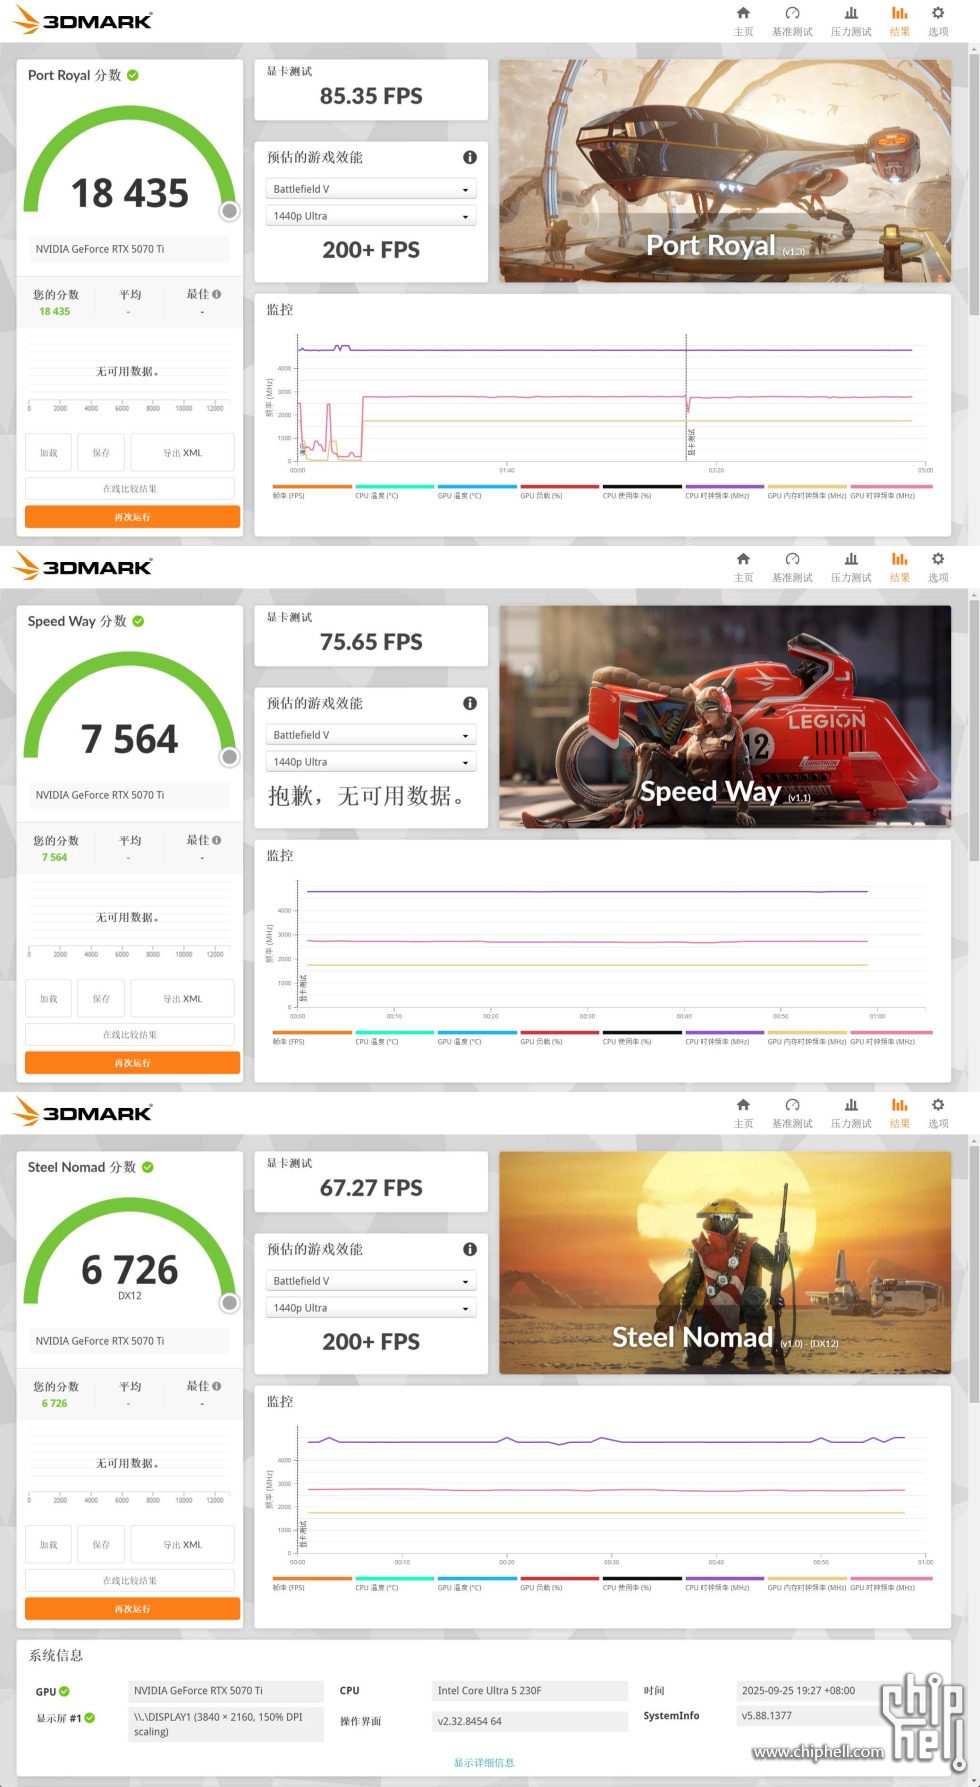This screenshot has width=980, height=1787.
Task: Click green check next to GPU in 系统信息
Action: [x=65, y=1691]
